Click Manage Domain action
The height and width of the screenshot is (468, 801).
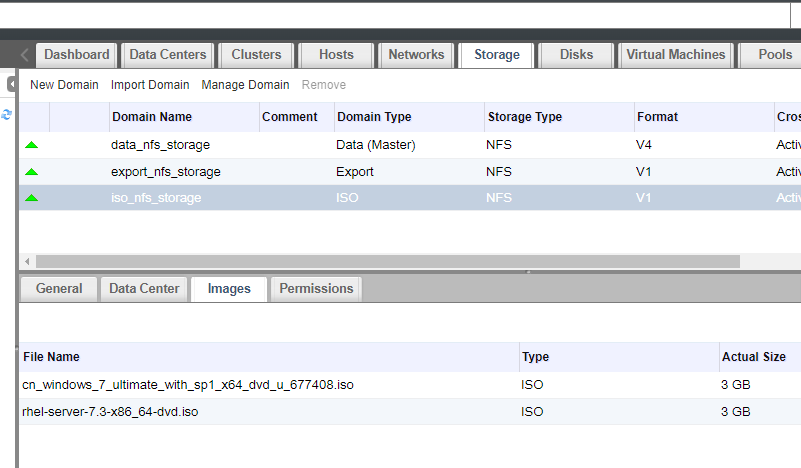tap(245, 85)
